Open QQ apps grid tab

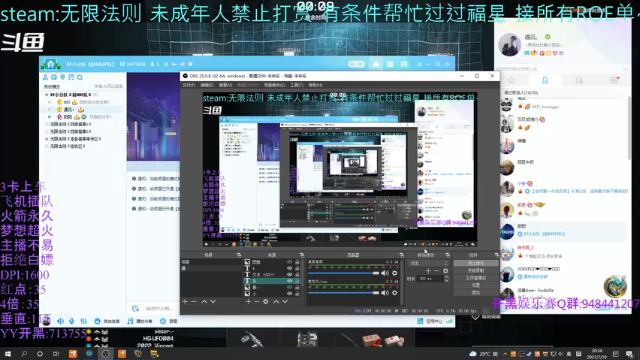click(x=614, y=80)
